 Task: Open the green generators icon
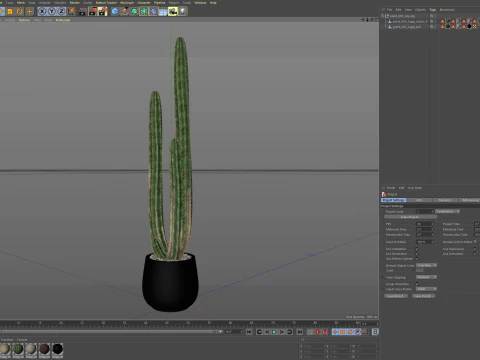click(x=134, y=12)
